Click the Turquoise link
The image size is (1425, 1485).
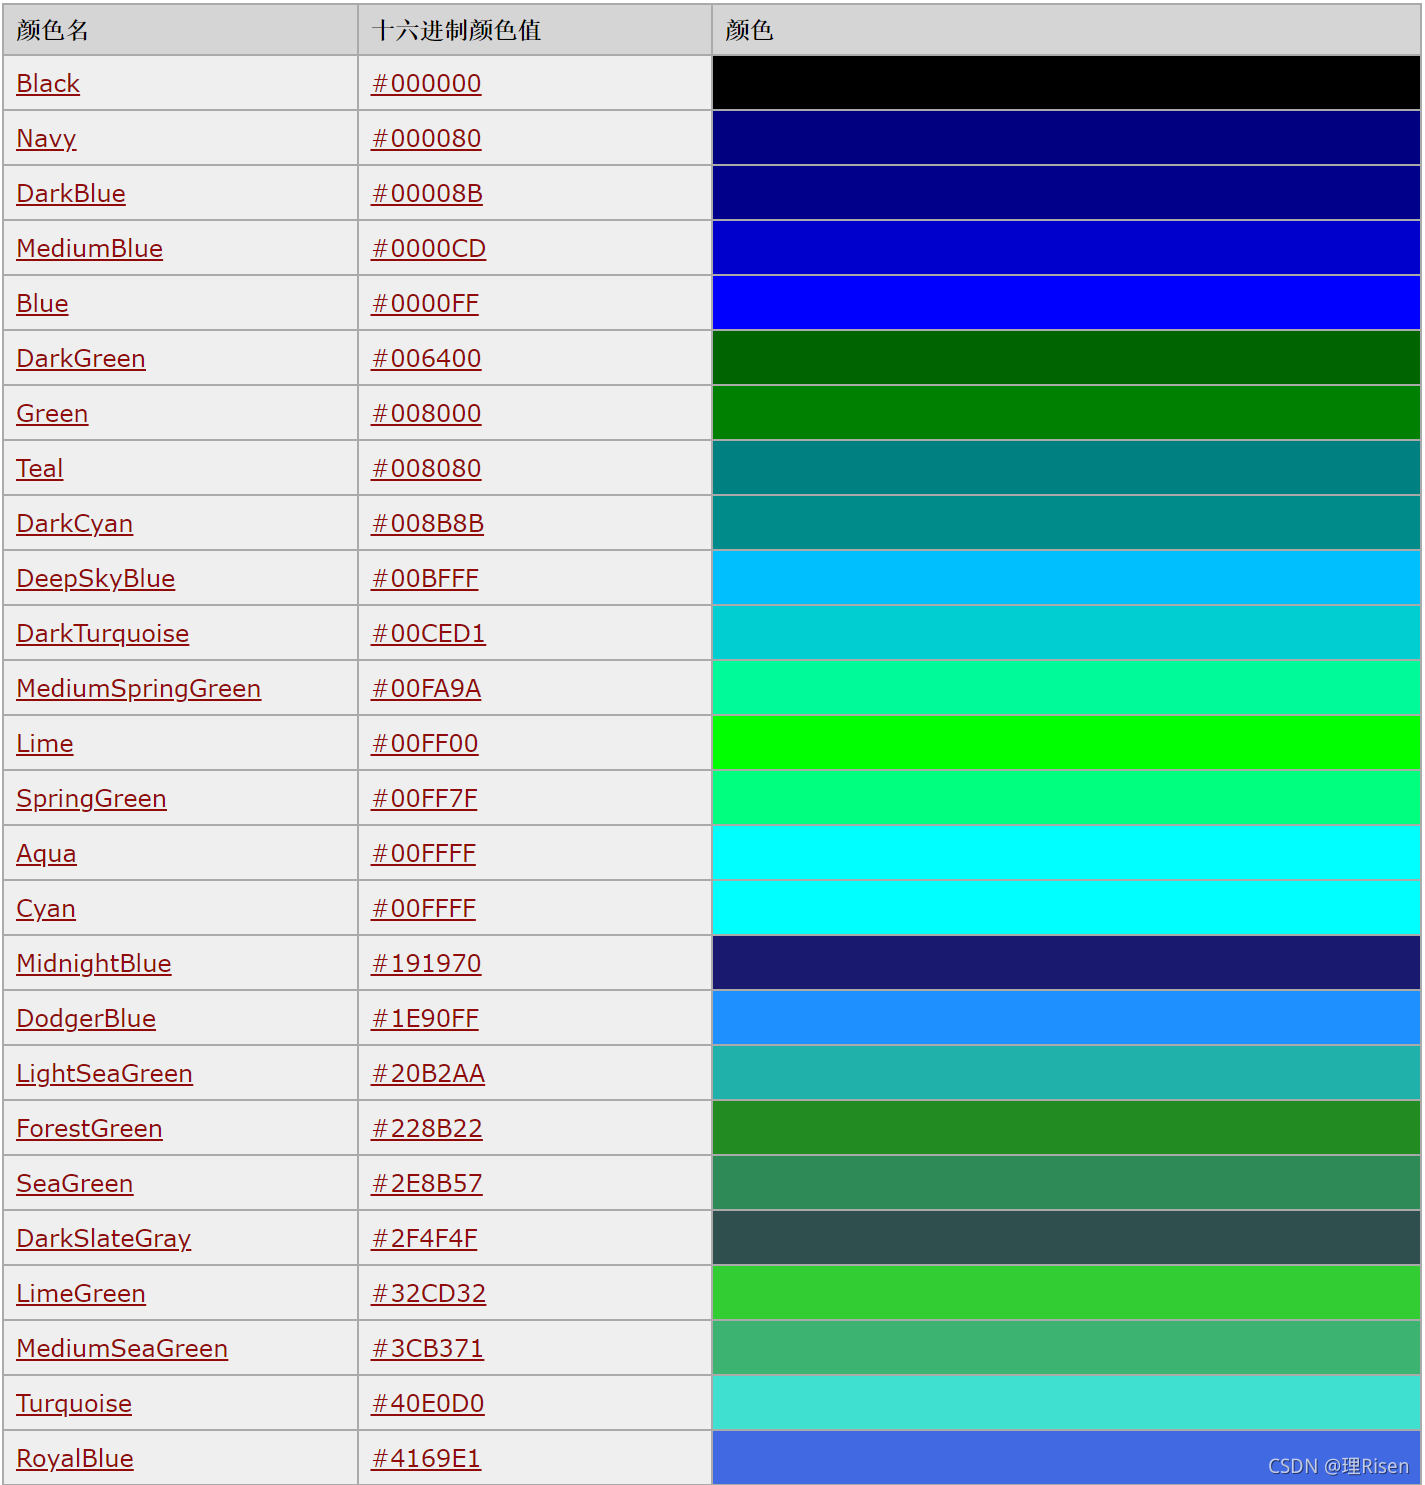[74, 1404]
